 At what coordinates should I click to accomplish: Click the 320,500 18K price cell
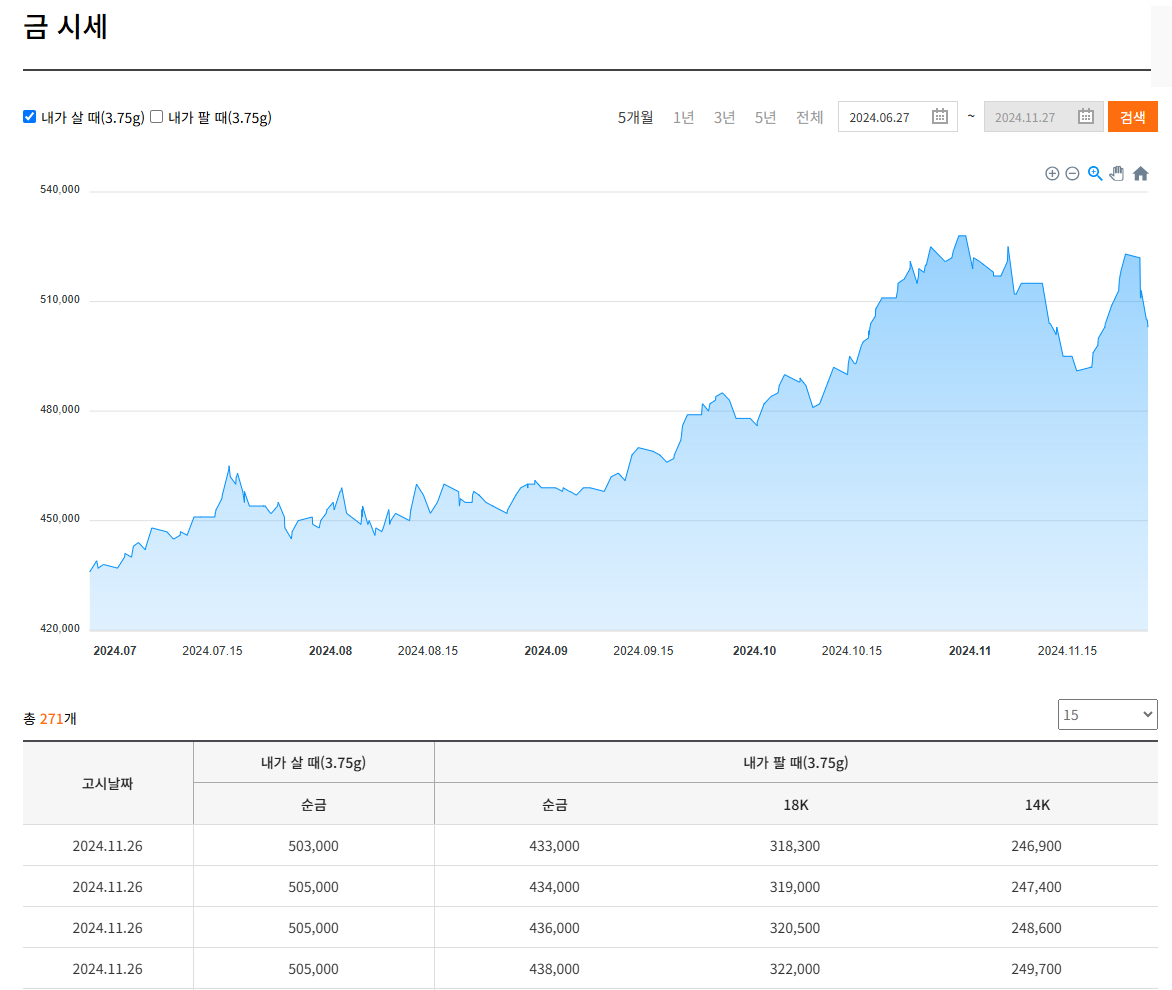coord(795,928)
